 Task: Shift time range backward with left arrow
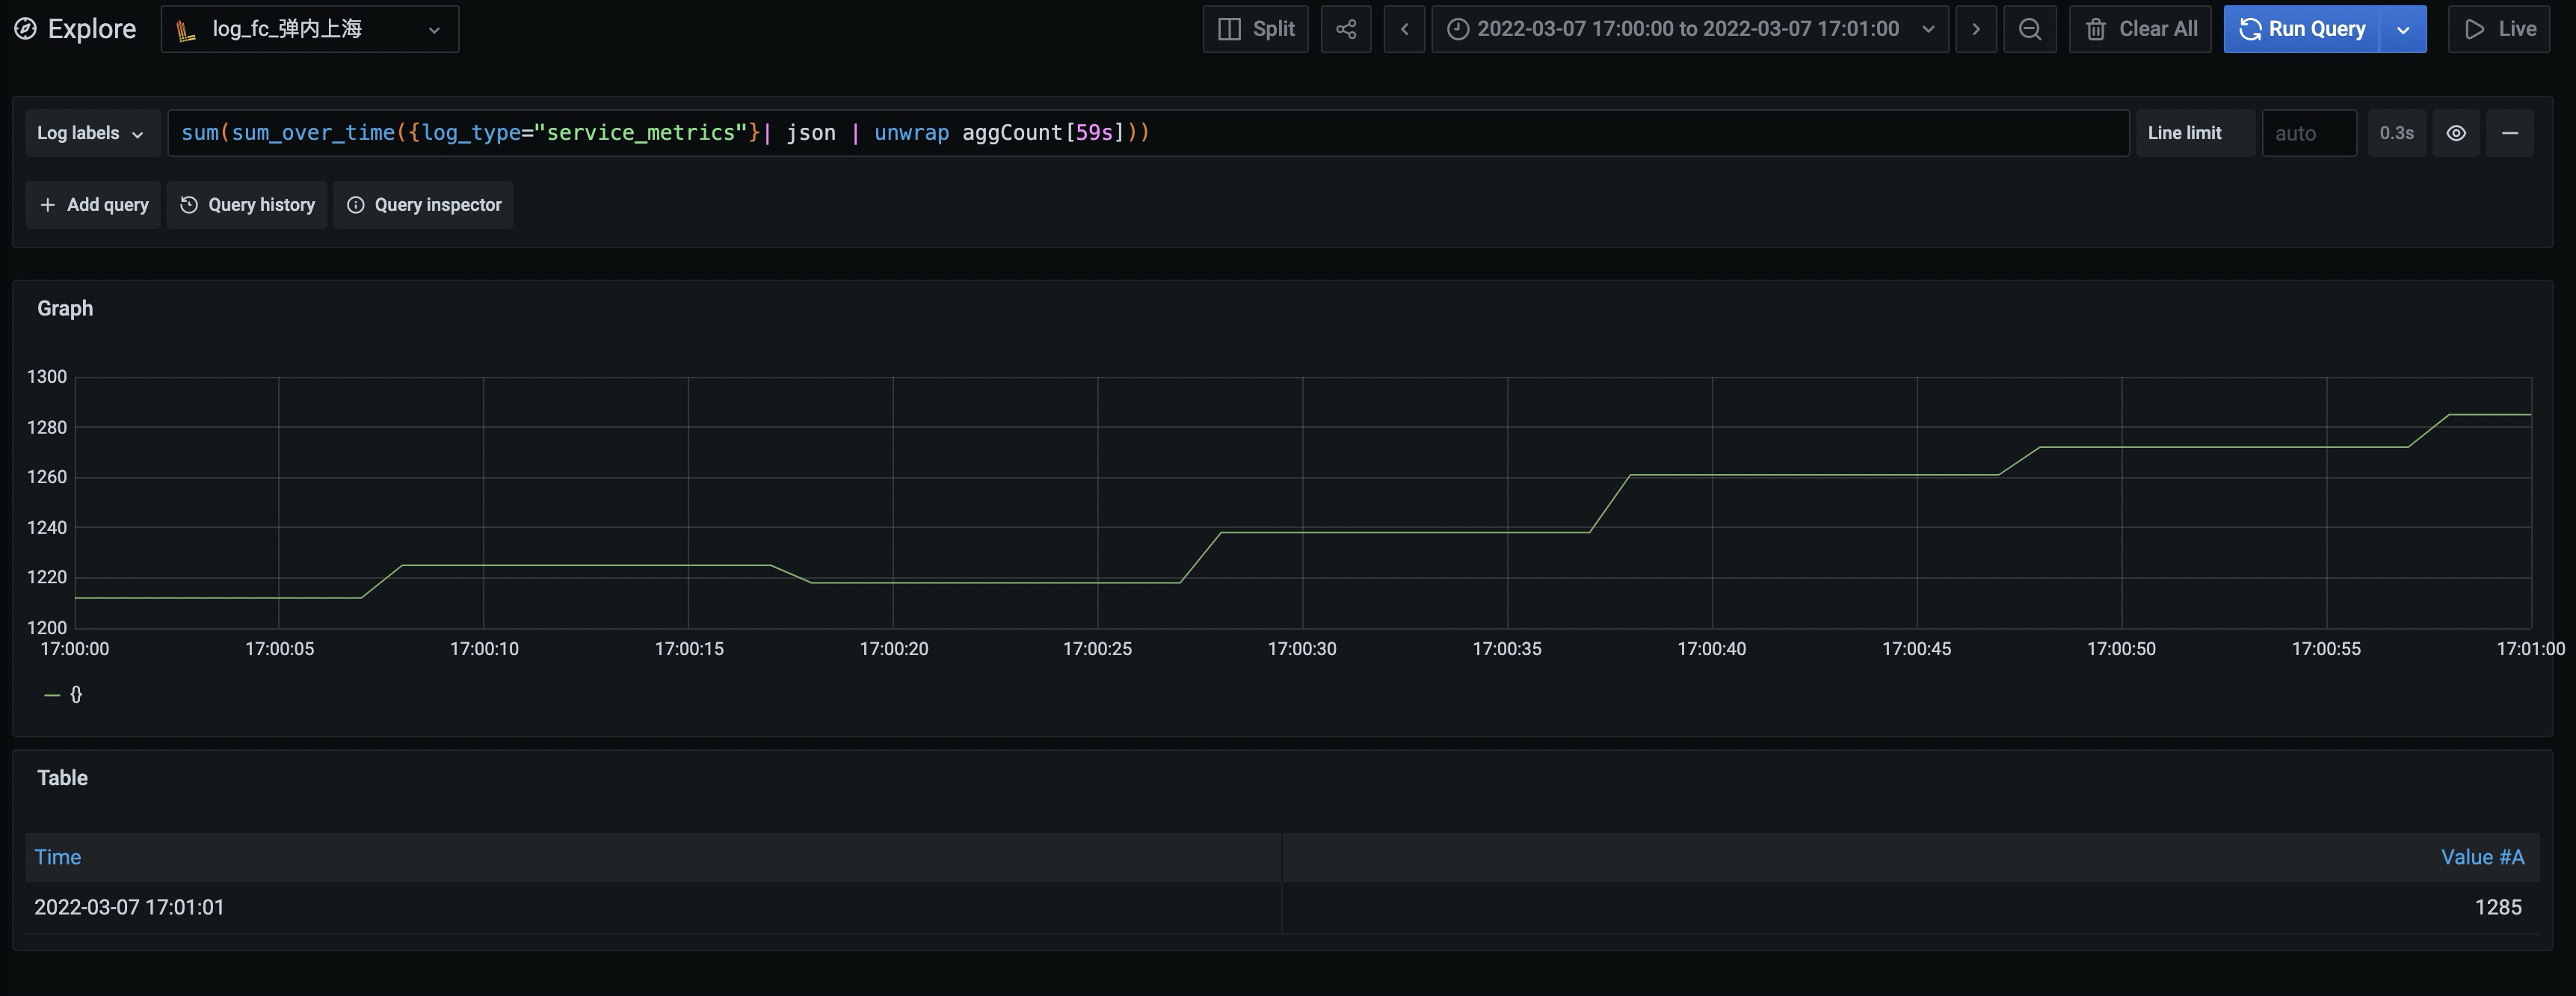(x=1404, y=29)
